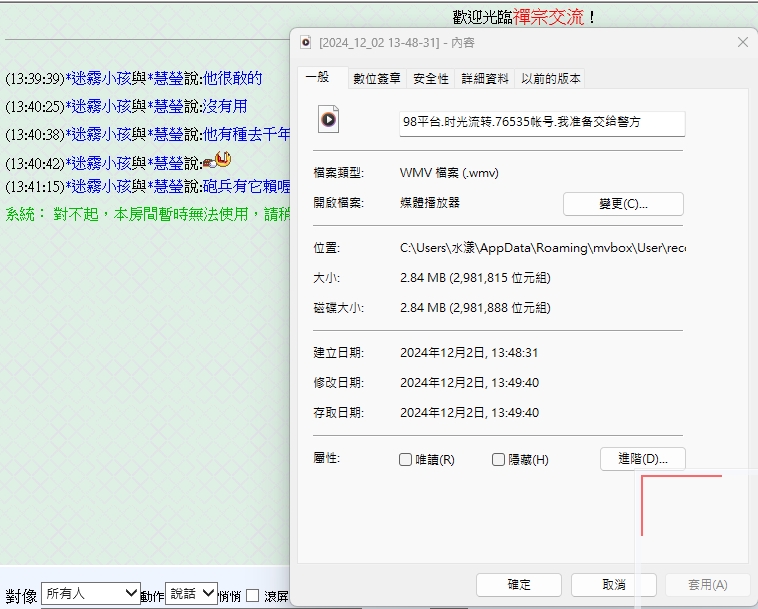Toggle the 悄悄 whisper checkbox in chat

pyautogui.click(x=252, y=595)
